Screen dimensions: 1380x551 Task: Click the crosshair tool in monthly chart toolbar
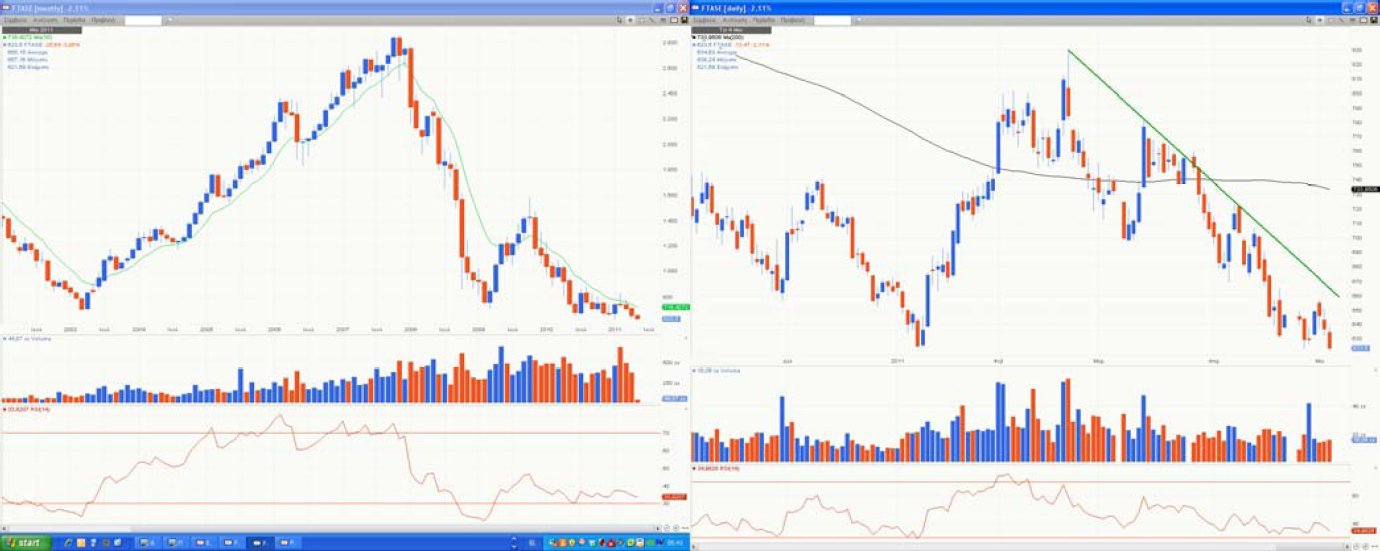tap(629, 20)
